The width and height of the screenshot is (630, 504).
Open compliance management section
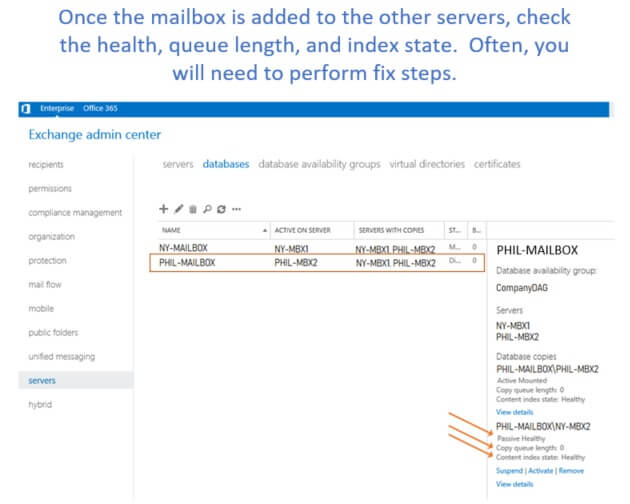(75, 213)
